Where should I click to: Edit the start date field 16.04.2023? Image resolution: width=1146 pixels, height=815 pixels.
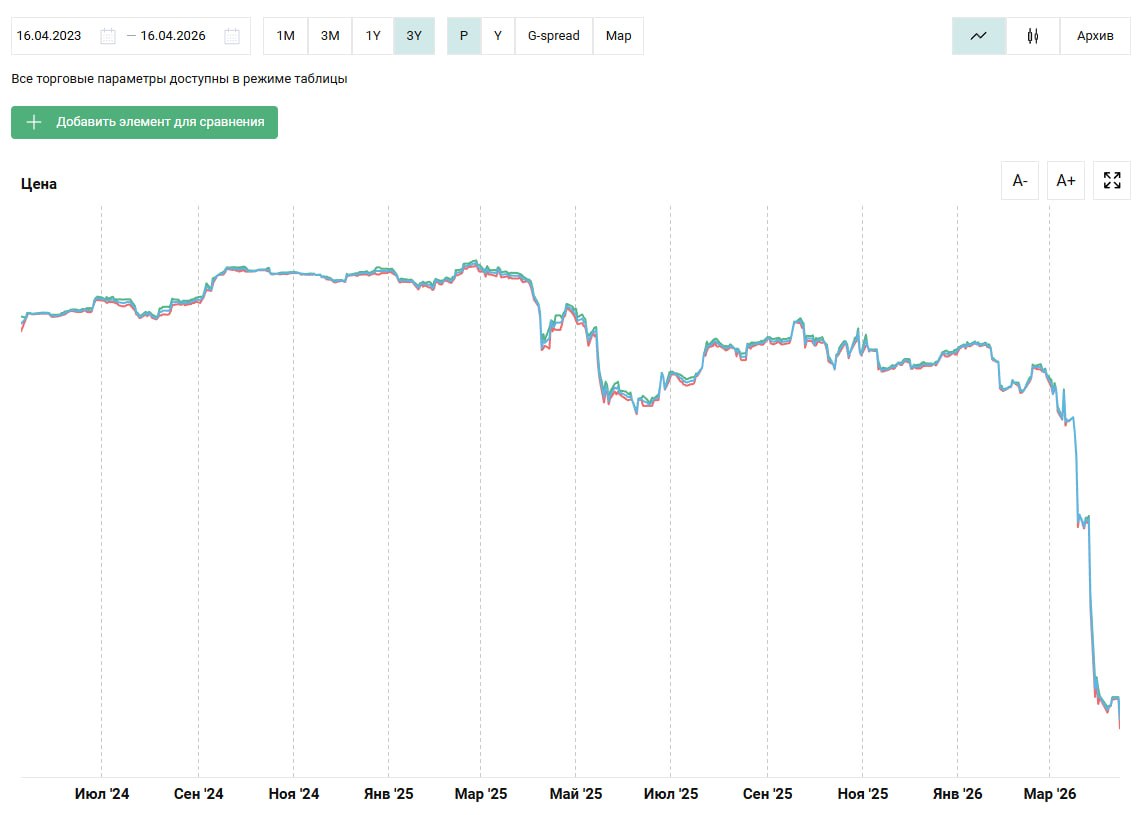50,36
